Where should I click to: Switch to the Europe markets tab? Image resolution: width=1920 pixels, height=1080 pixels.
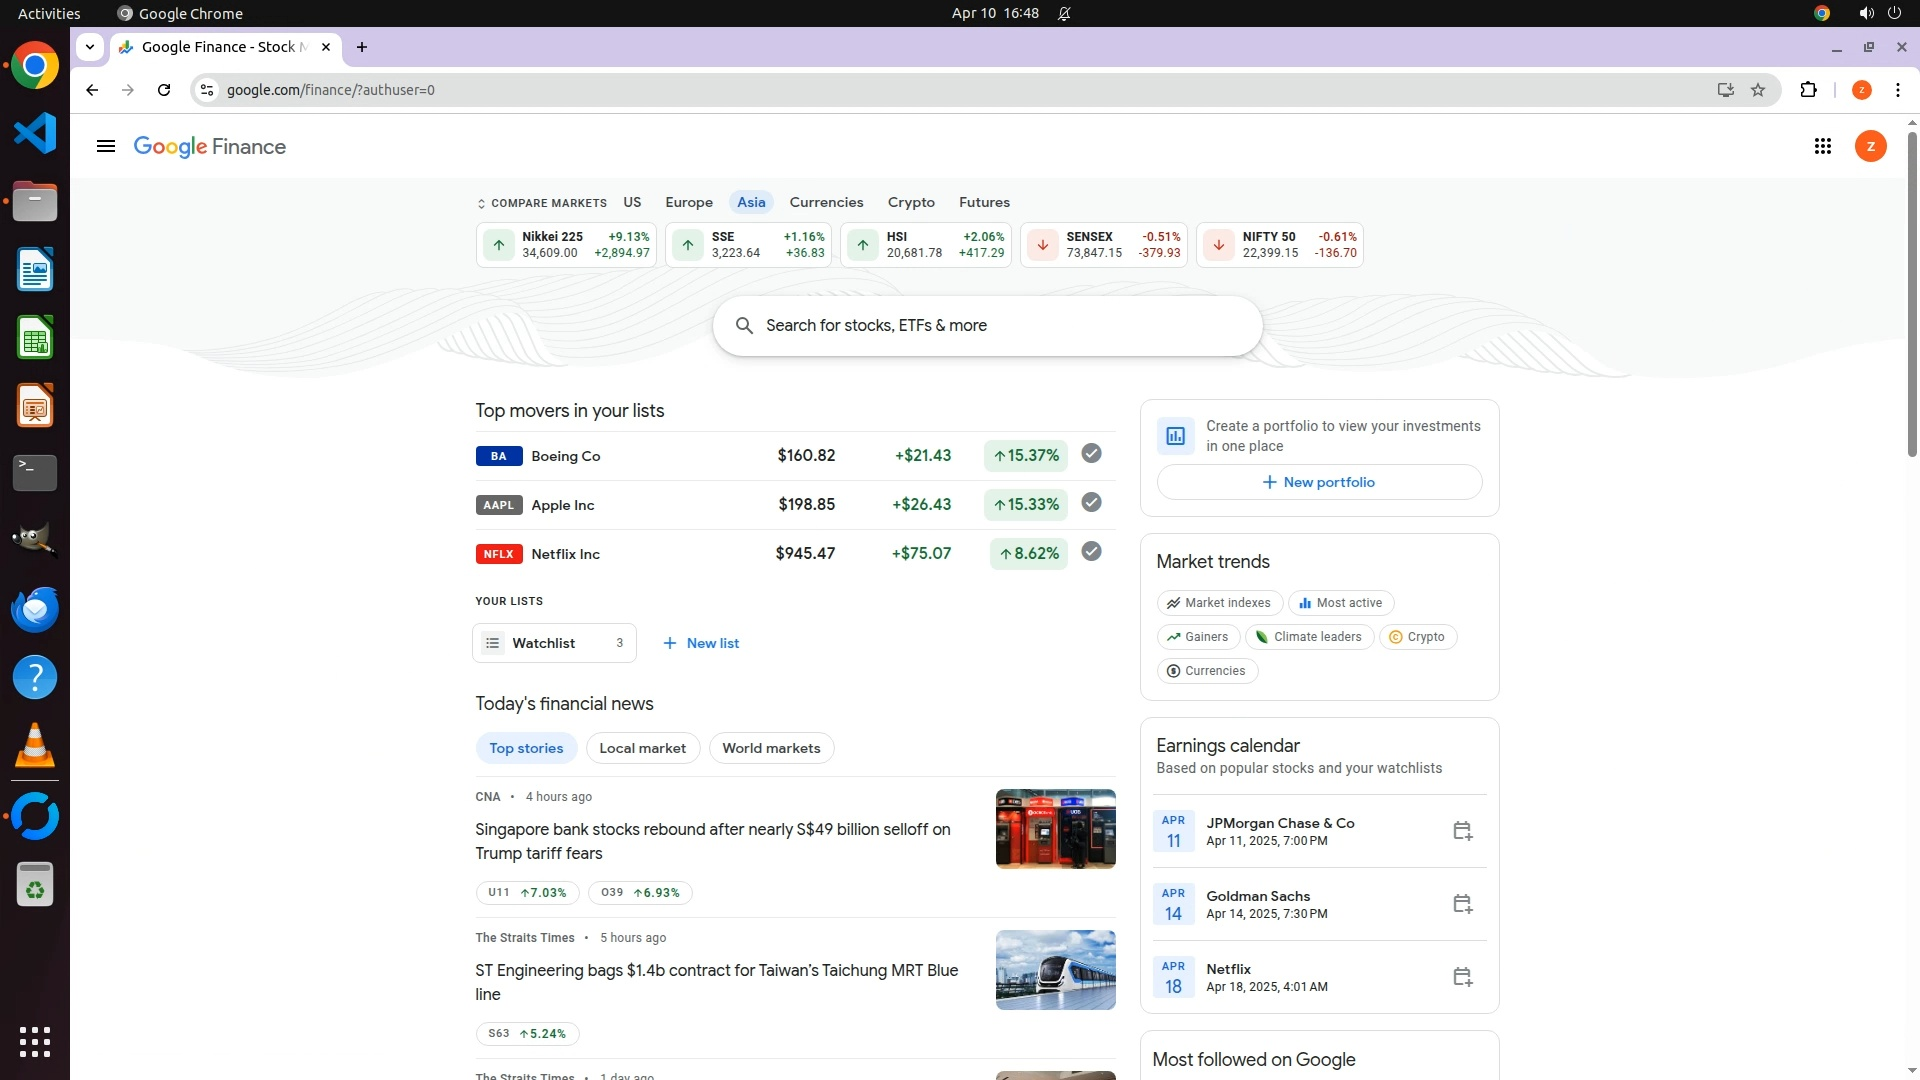tap(689, 202)
